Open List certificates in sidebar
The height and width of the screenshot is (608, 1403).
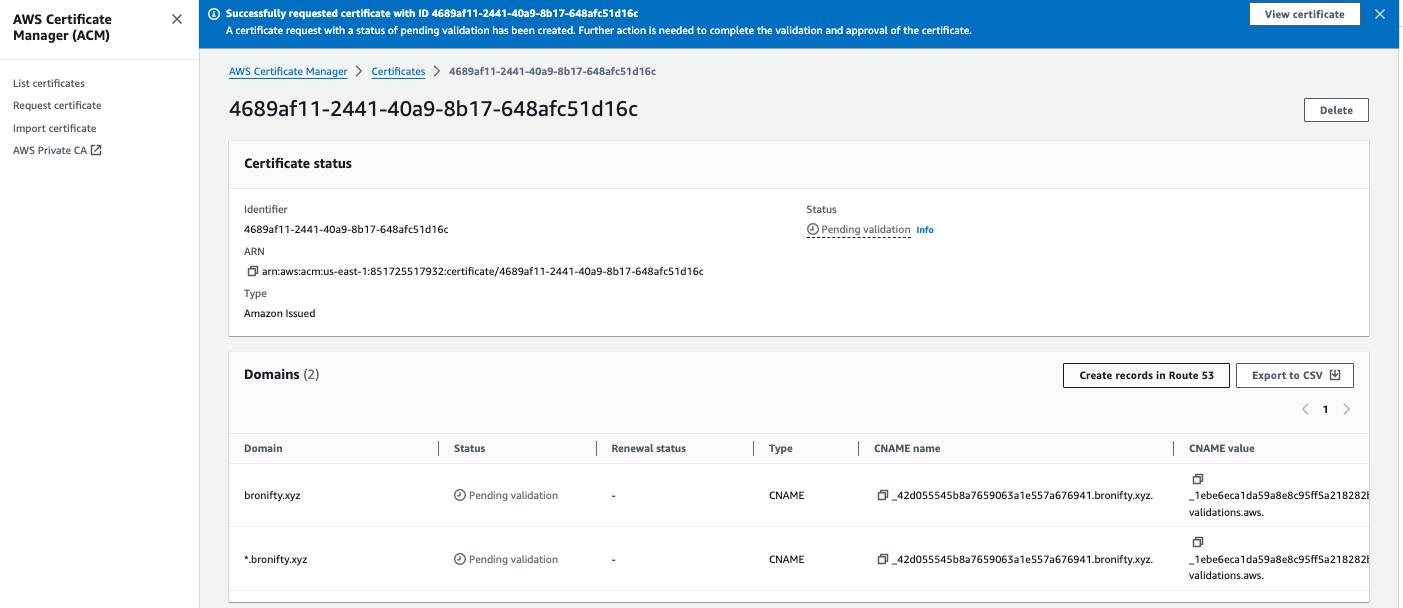point(49,84)
